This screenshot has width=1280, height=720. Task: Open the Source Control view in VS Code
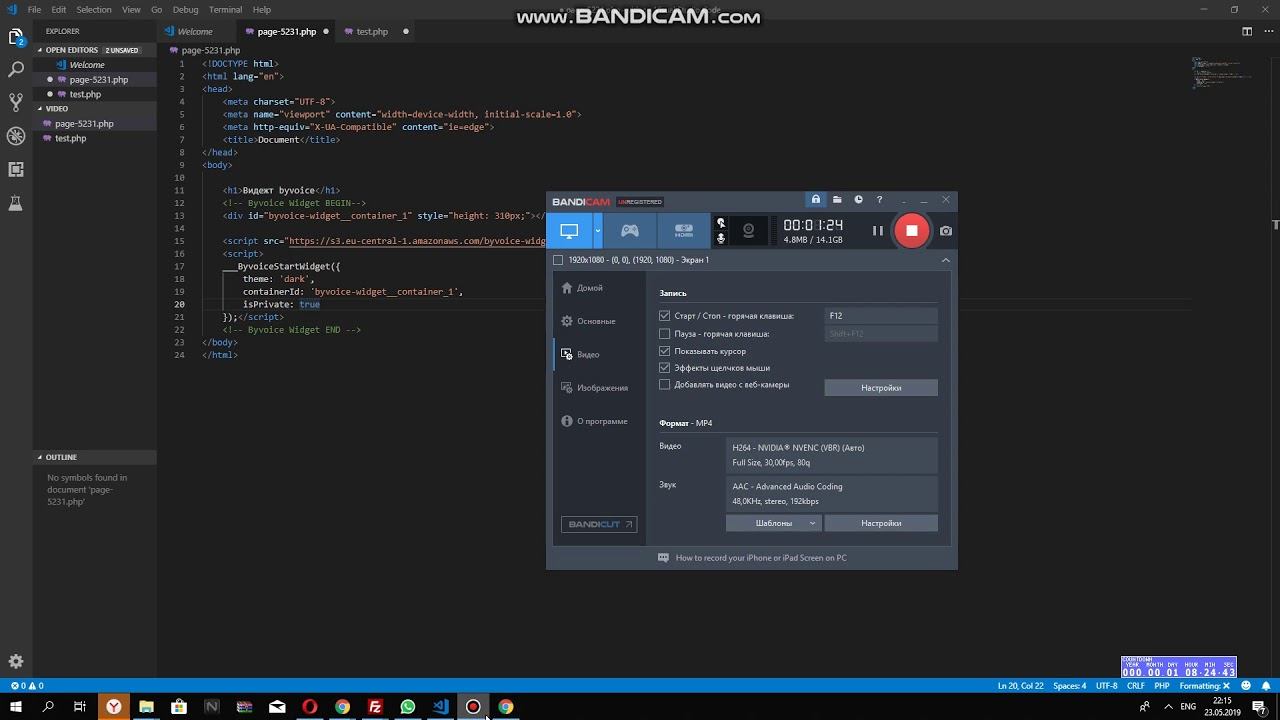coord(16,102)
